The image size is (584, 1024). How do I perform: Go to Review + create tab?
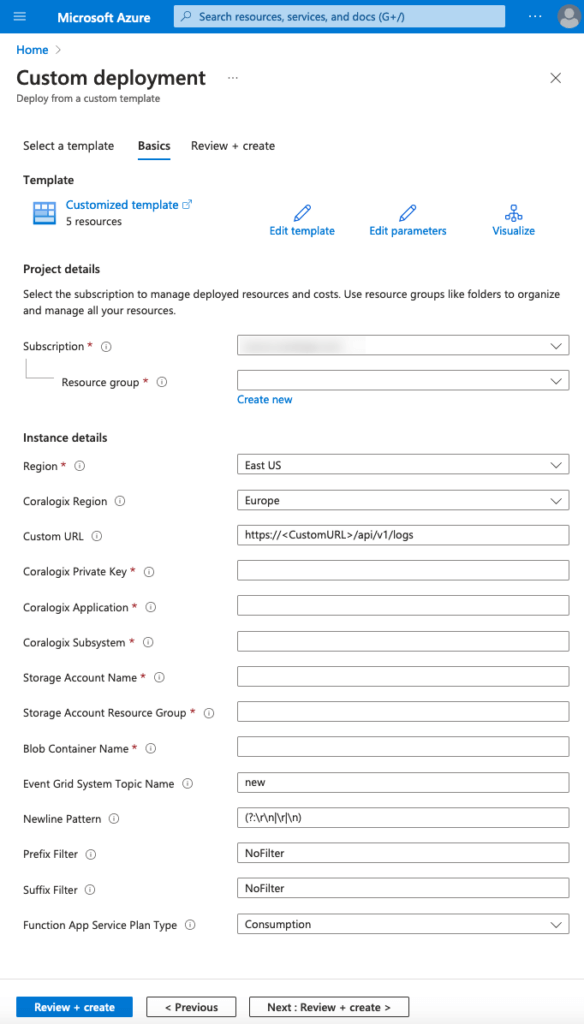tap(233, 146)
